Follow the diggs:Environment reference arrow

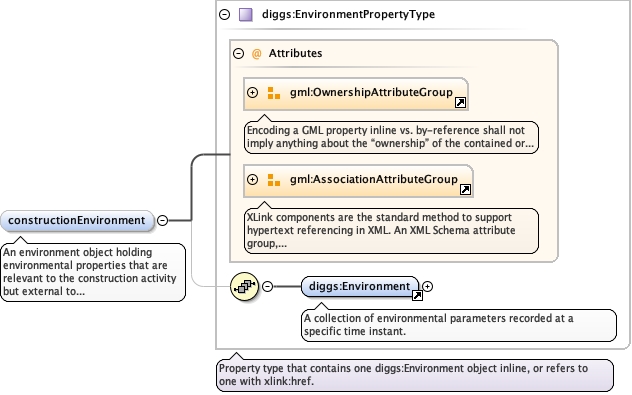417,296
